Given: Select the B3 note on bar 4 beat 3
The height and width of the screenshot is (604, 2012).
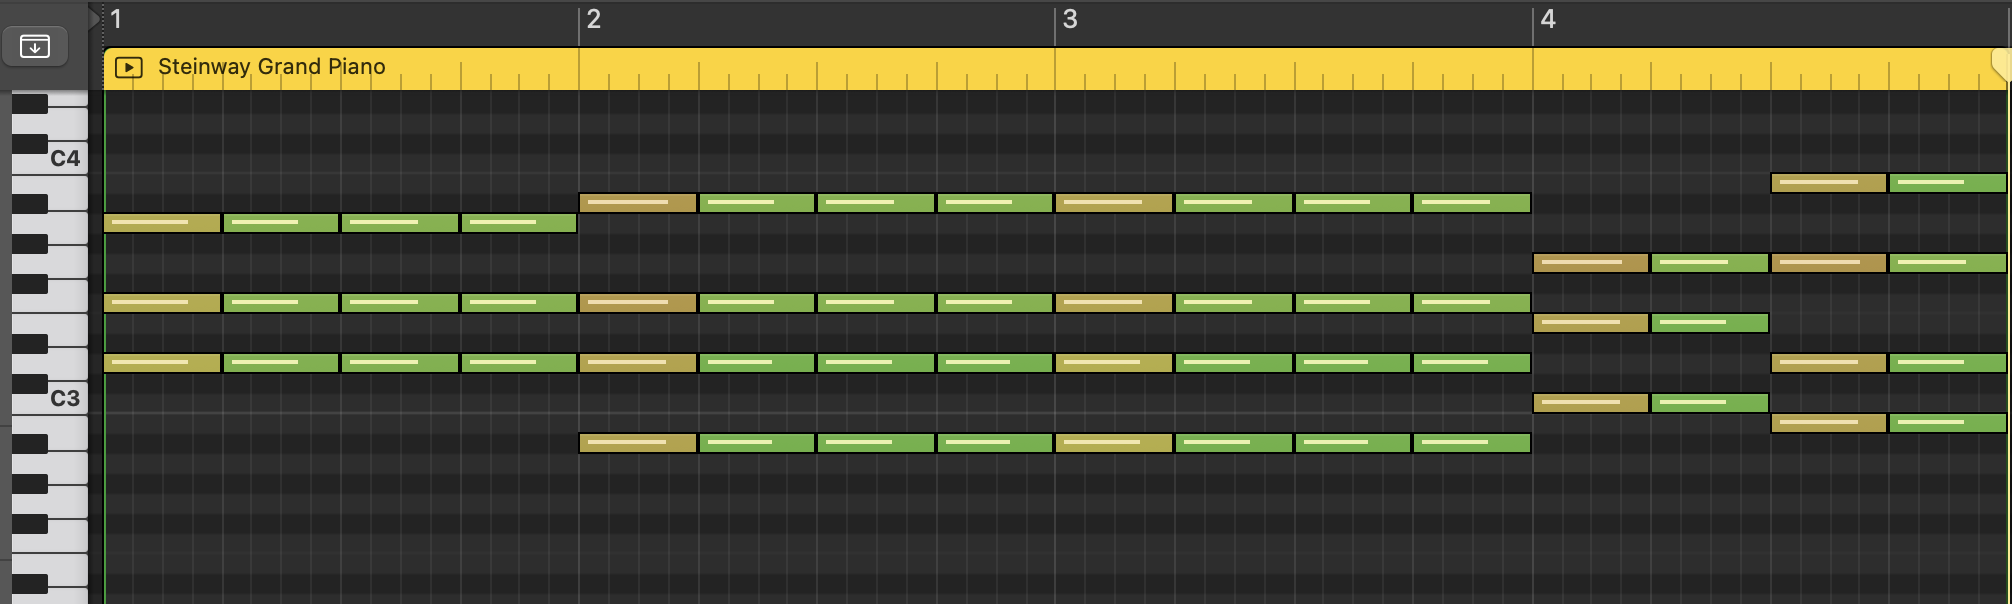Looking at the screenshot, I should [x=1829, y=183].
